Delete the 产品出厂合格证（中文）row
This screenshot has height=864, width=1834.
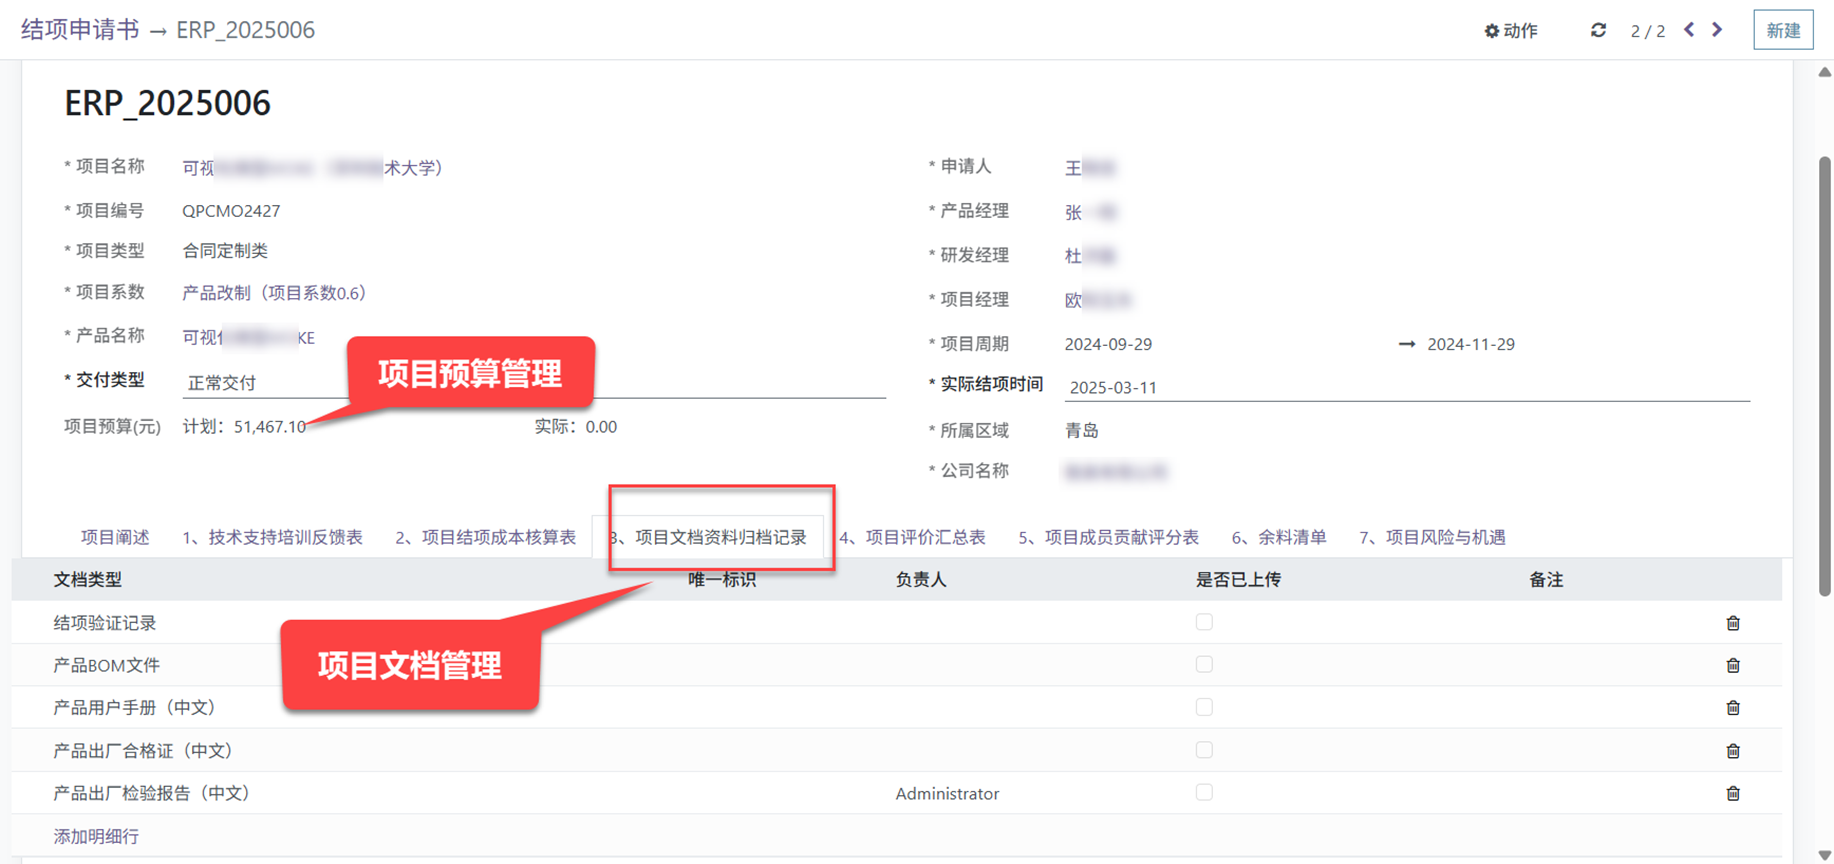tap(1733, 751)
